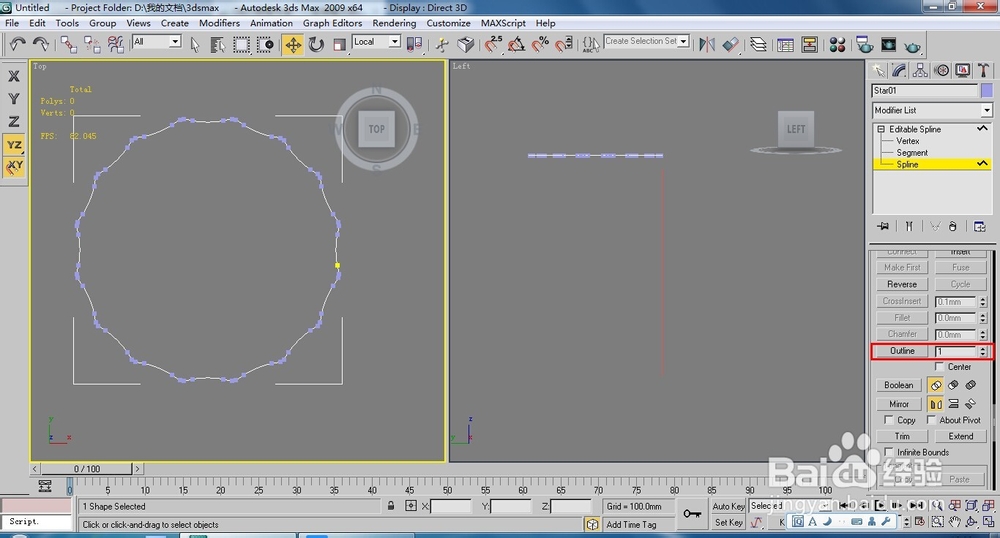The width and height of the screenshot is (1000, 538).
Task: Enable the About Pivot checkbox
Action: tap(931, 420)
